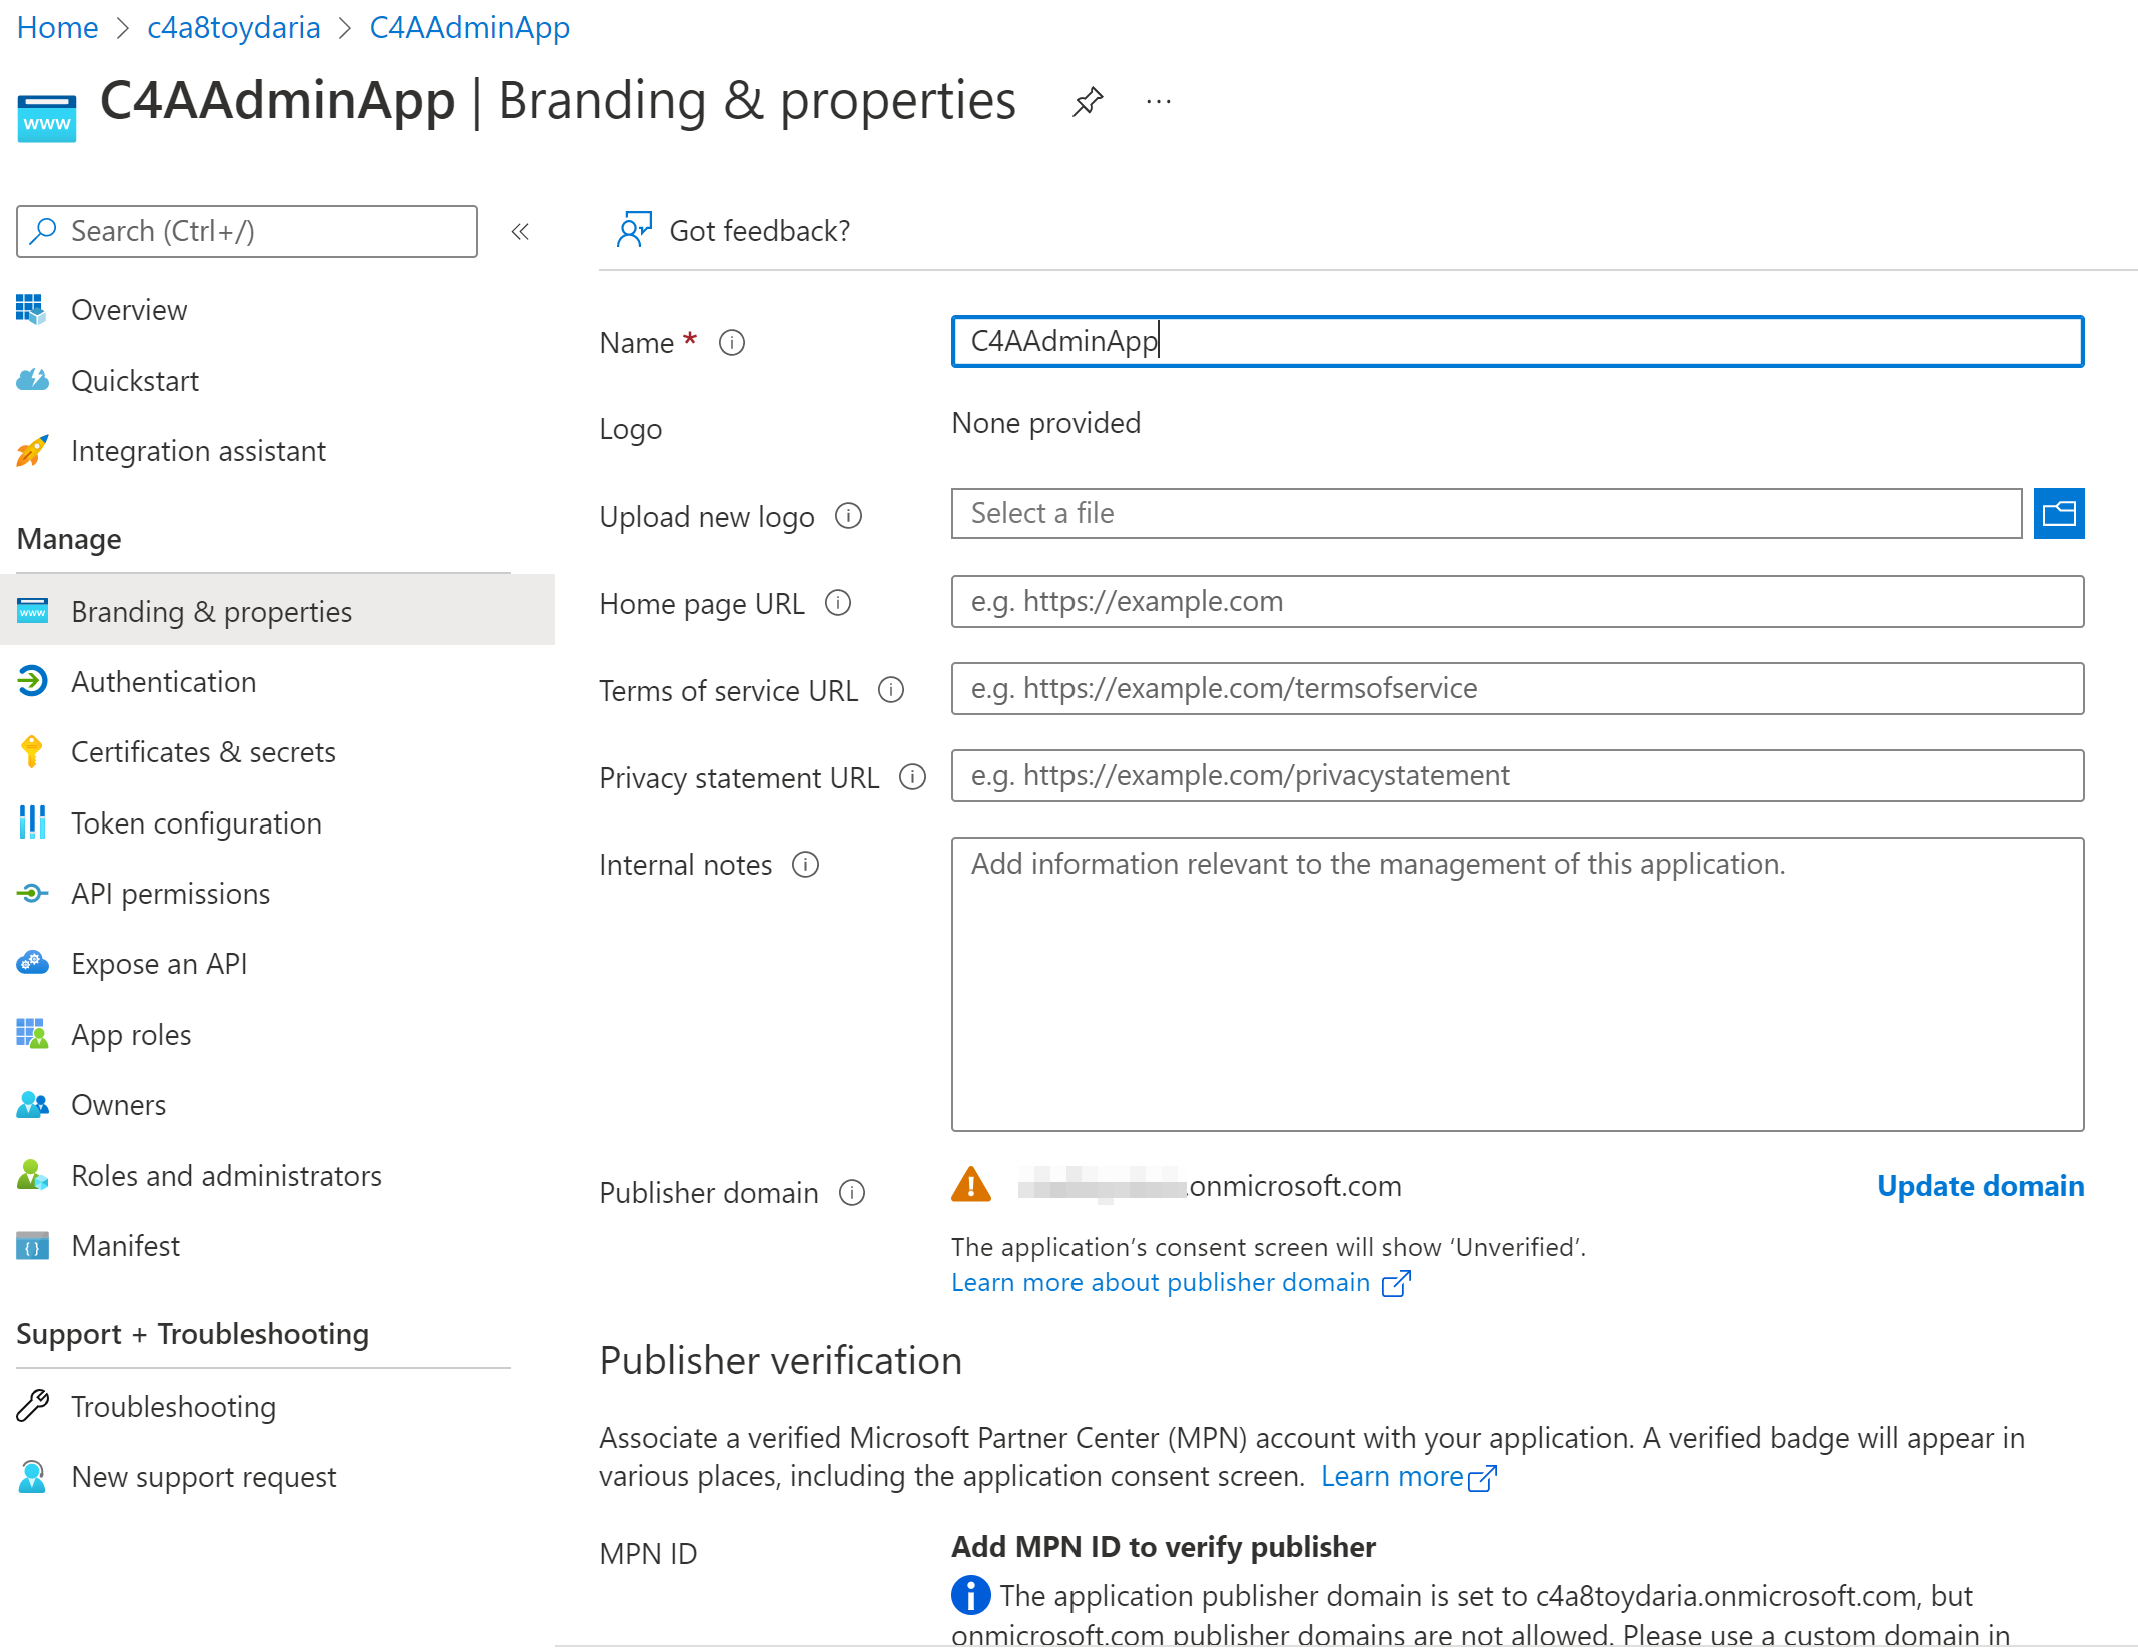Click the C4AAdminApp www app icon
The image size is (2138, 1648).
click(47, 118)
